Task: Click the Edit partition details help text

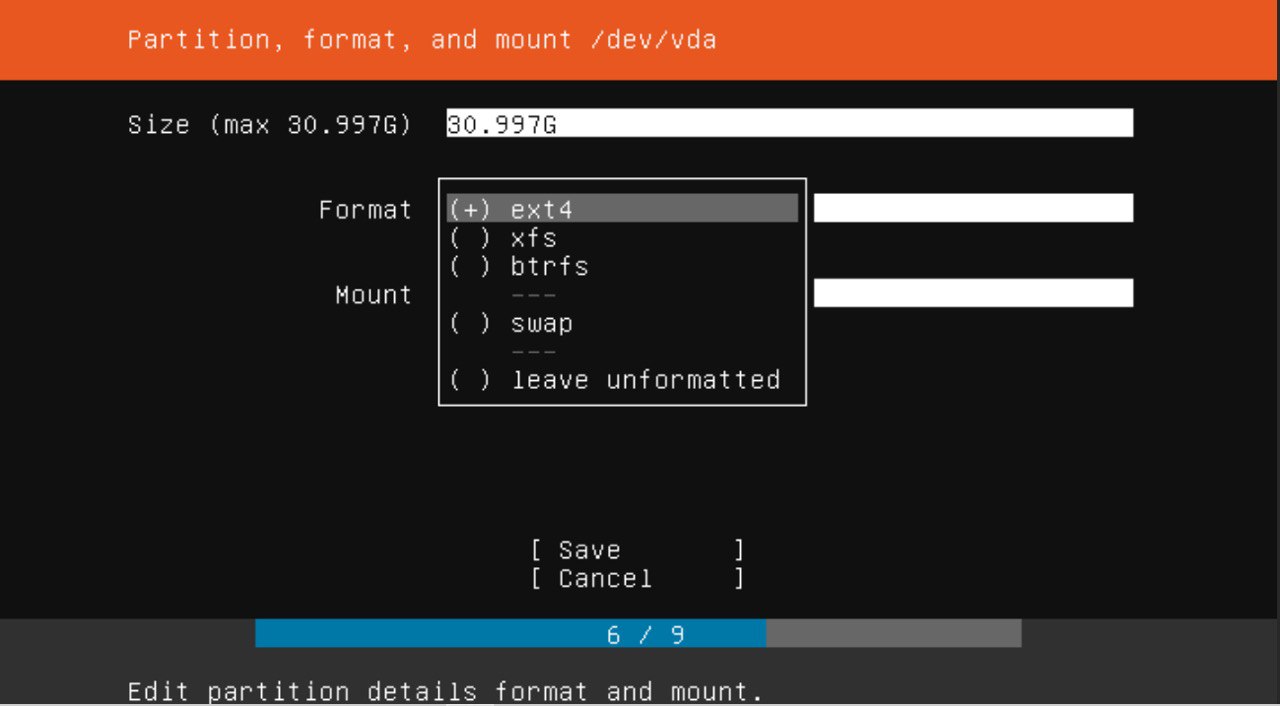Action: point(446,691)
